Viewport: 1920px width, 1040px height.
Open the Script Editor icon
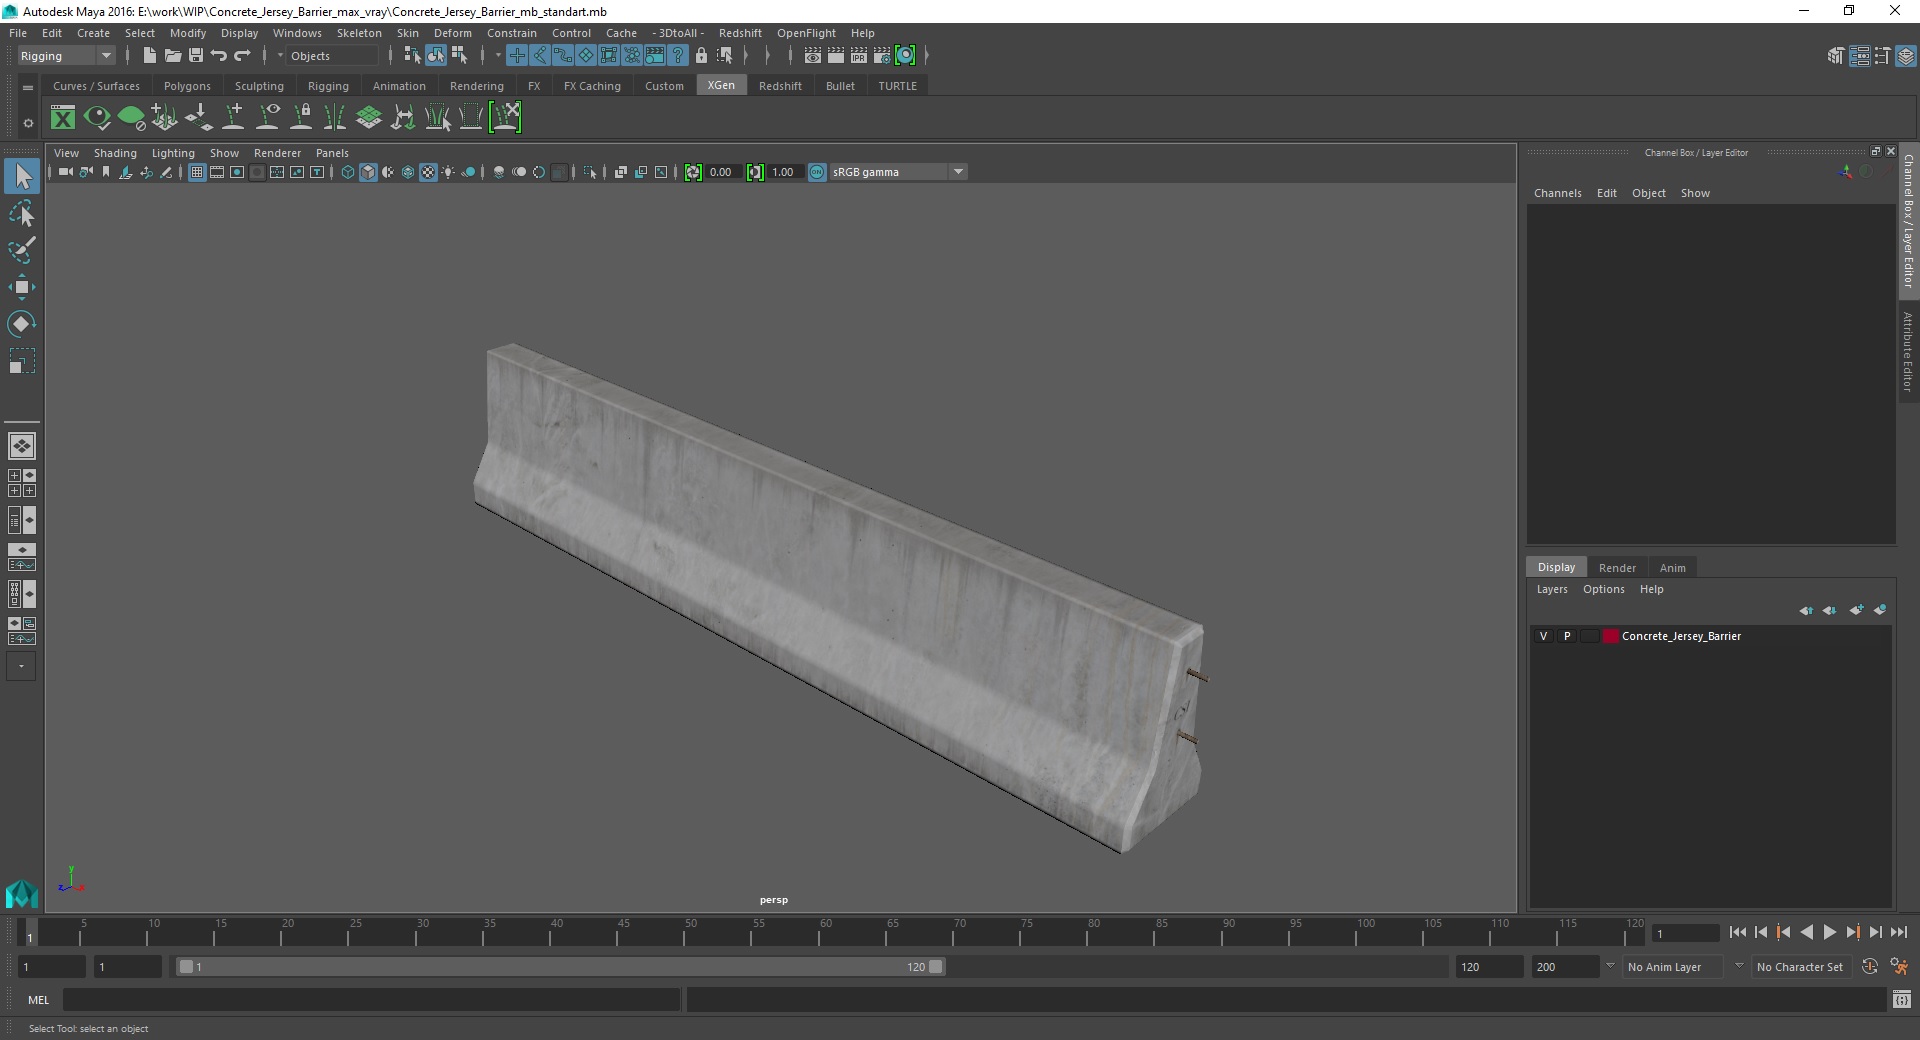coord(1902,999)
